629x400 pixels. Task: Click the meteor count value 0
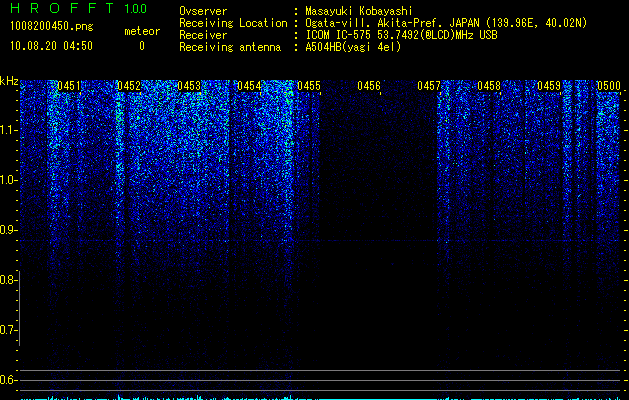[142, 46]
